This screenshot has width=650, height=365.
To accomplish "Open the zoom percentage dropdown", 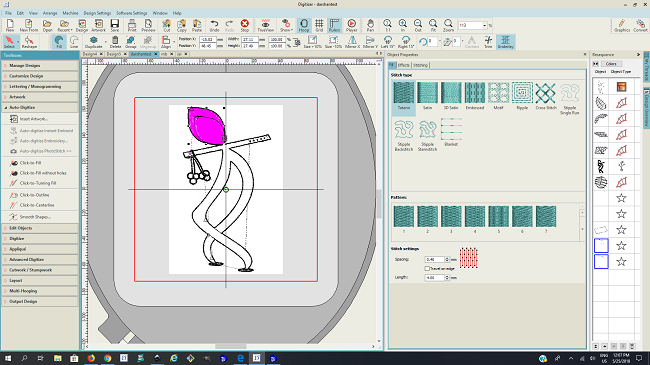I will click(x=484, y=25).
